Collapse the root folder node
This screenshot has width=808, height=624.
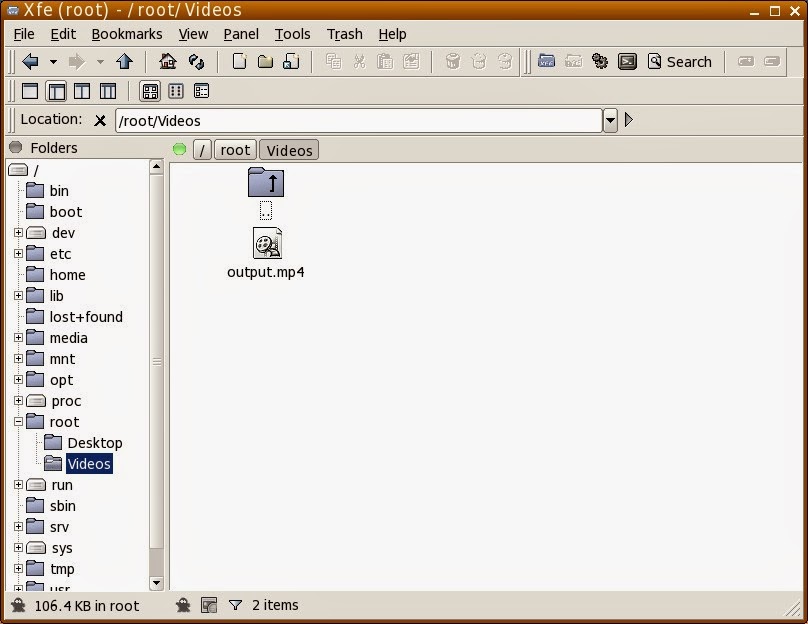click(19, 421)
